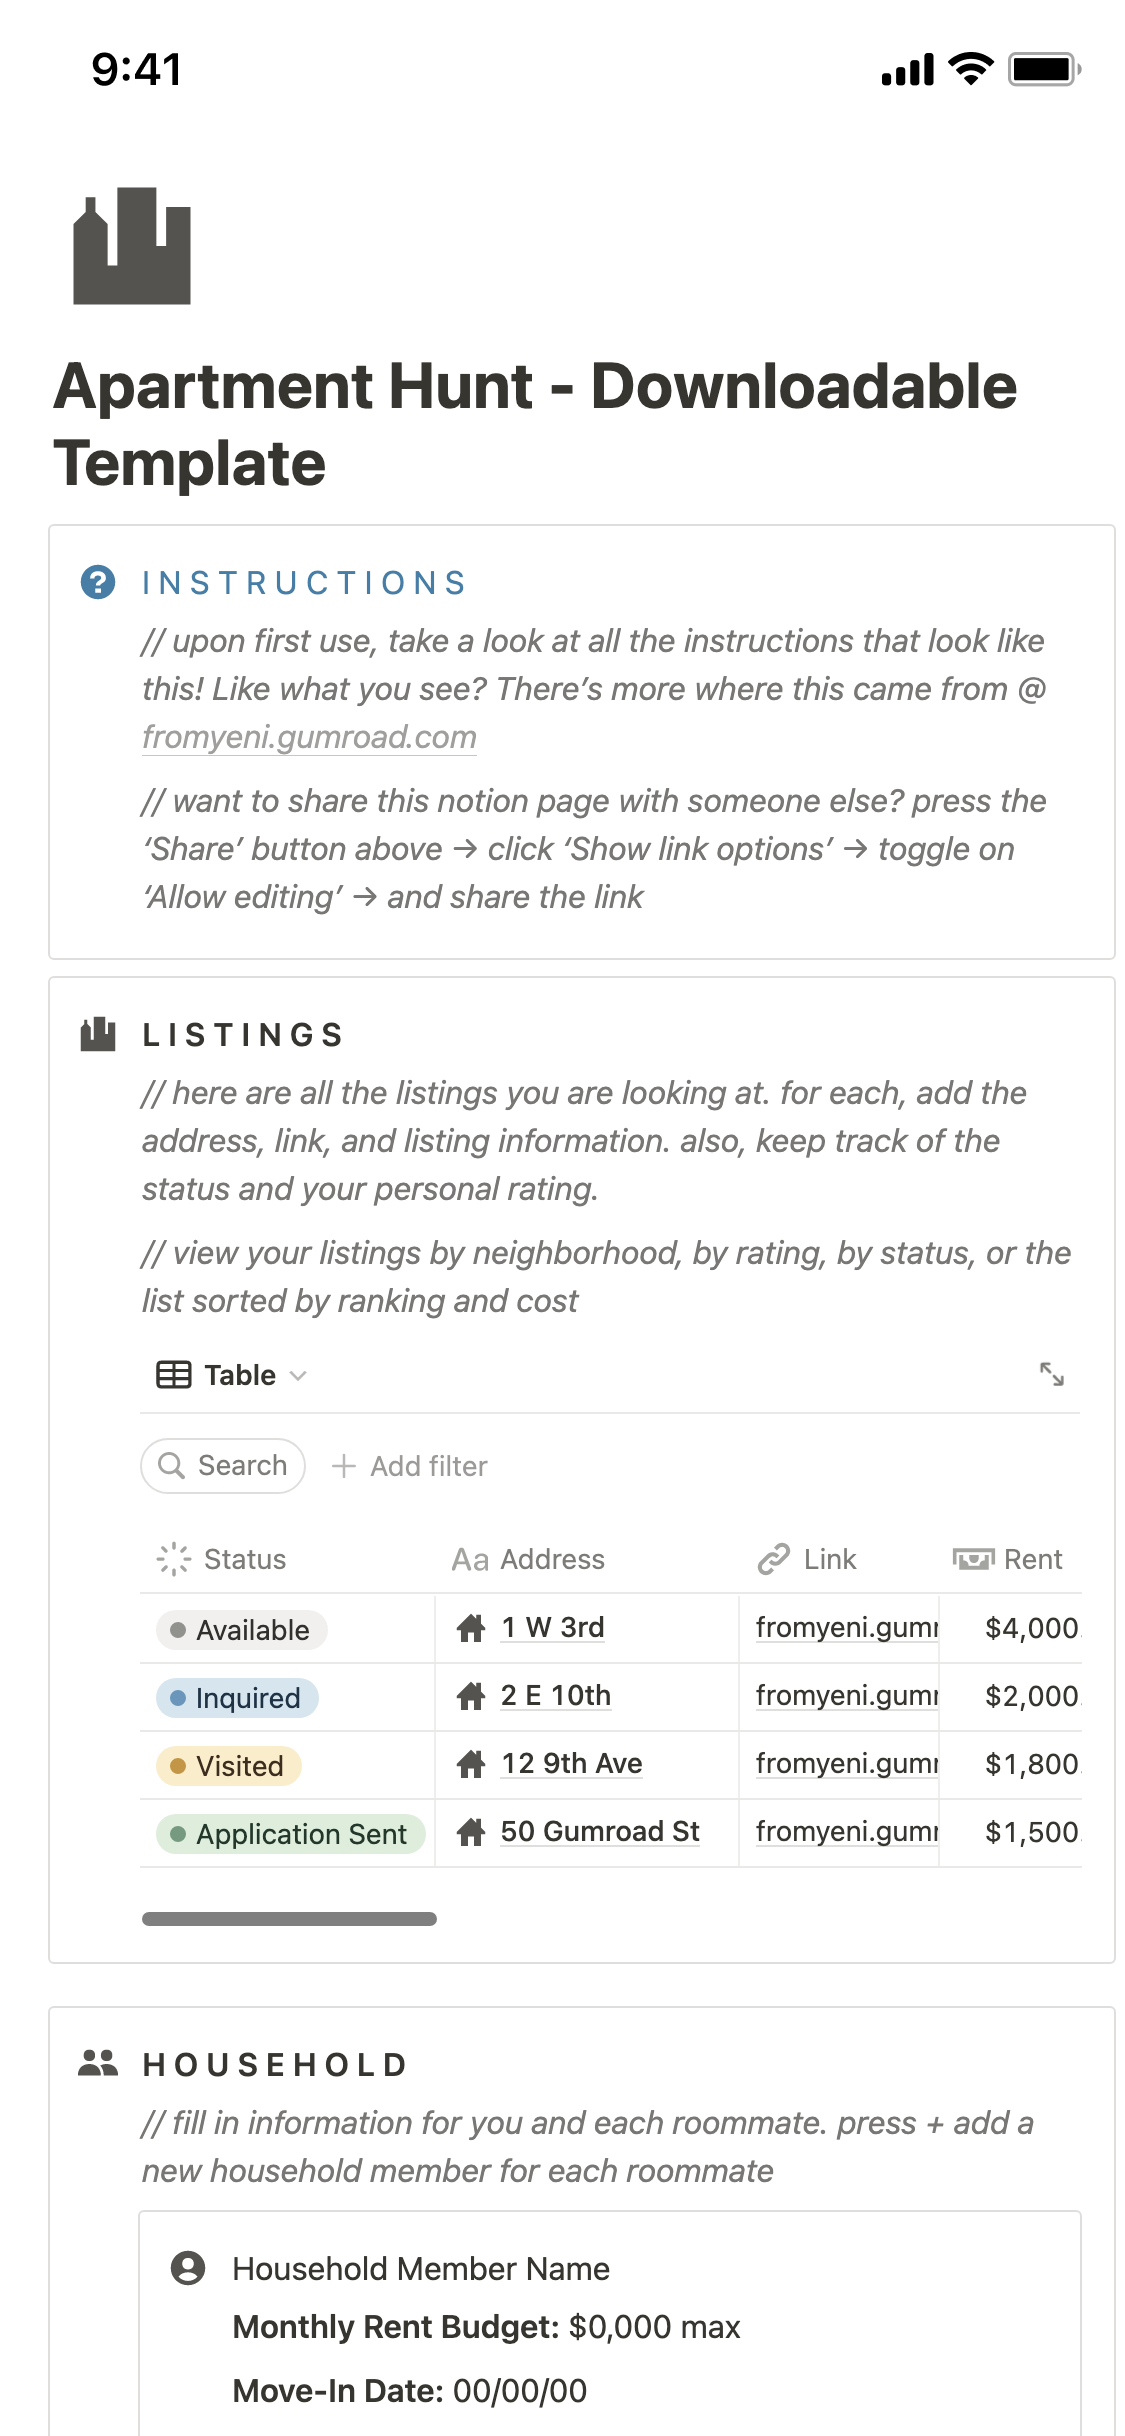Image resolution: width=1125 pixels, height=2436 pixels.
Task: Click the question mark Instructions icon
Action: coord(98,582)
